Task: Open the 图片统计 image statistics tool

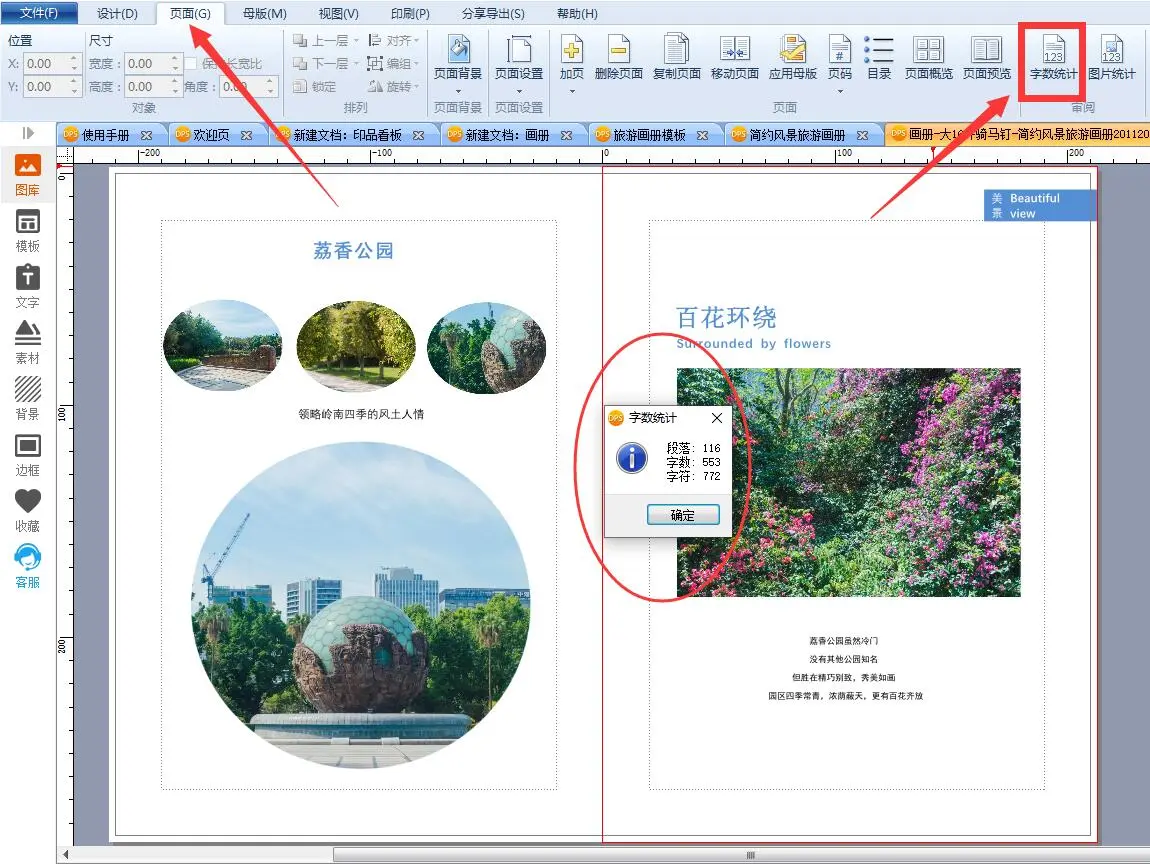Action: coord(1111,56)
